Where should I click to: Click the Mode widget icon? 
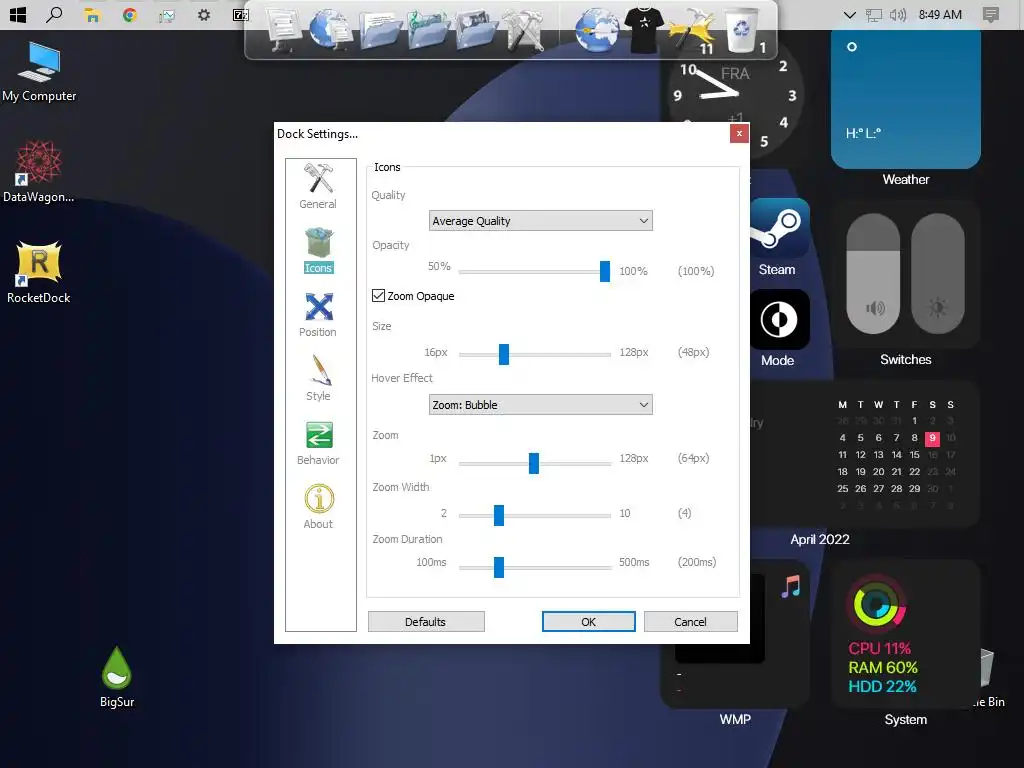coord(779,320)
